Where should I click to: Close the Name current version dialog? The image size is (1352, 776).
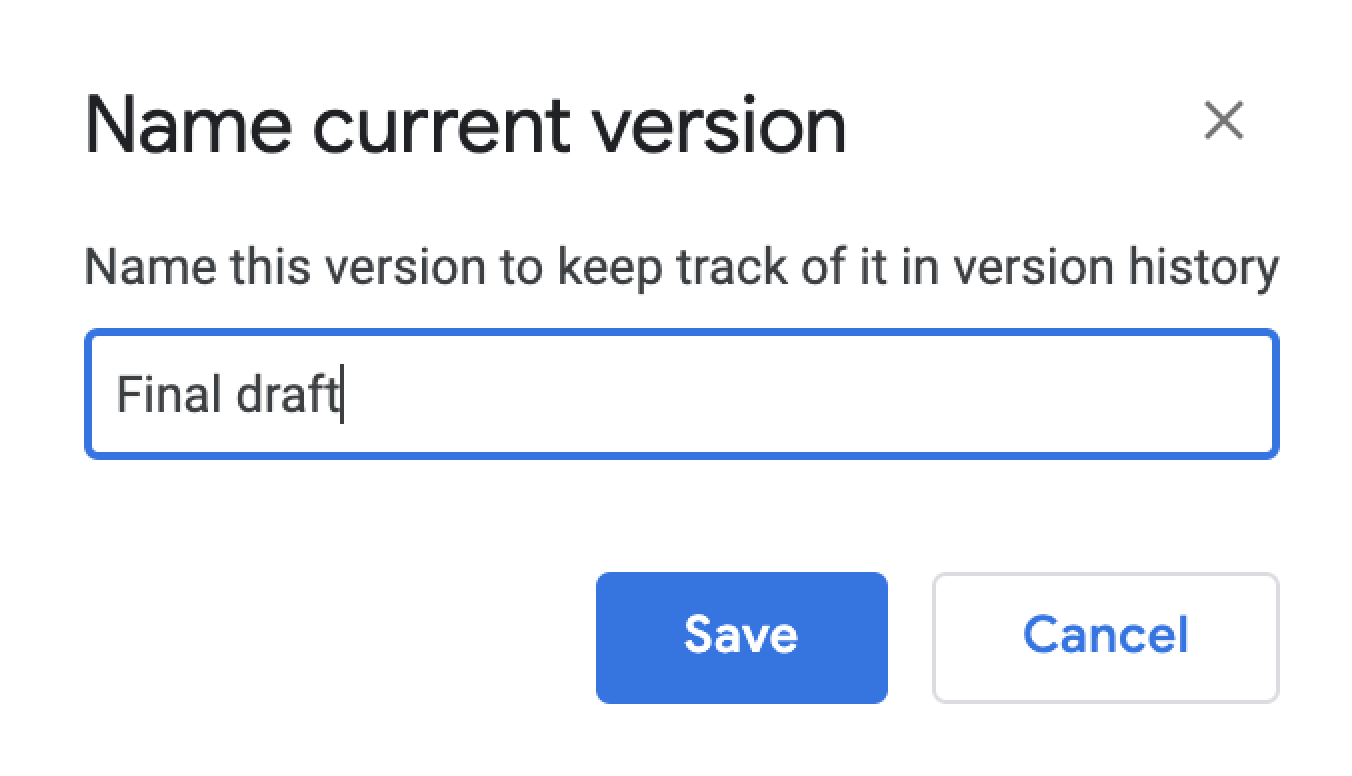coord(1226,122)
